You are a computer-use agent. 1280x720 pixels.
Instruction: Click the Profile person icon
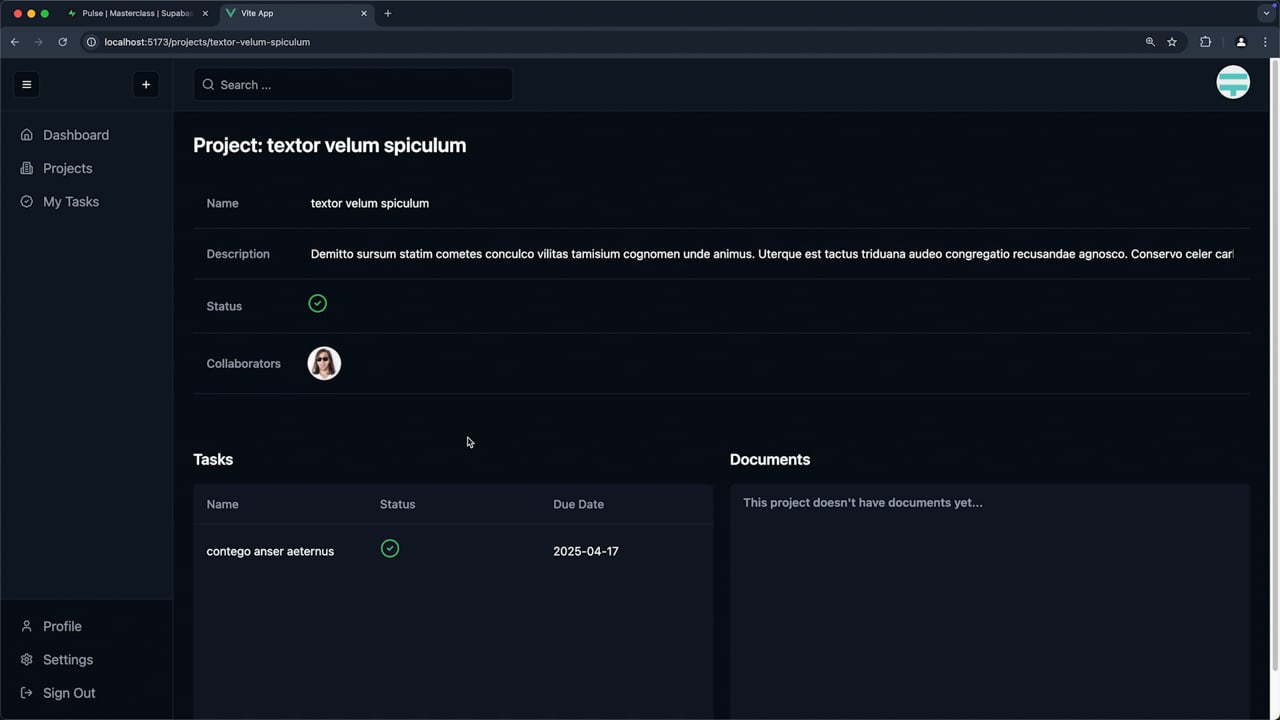pyautogui.click(x=27, y=626)
